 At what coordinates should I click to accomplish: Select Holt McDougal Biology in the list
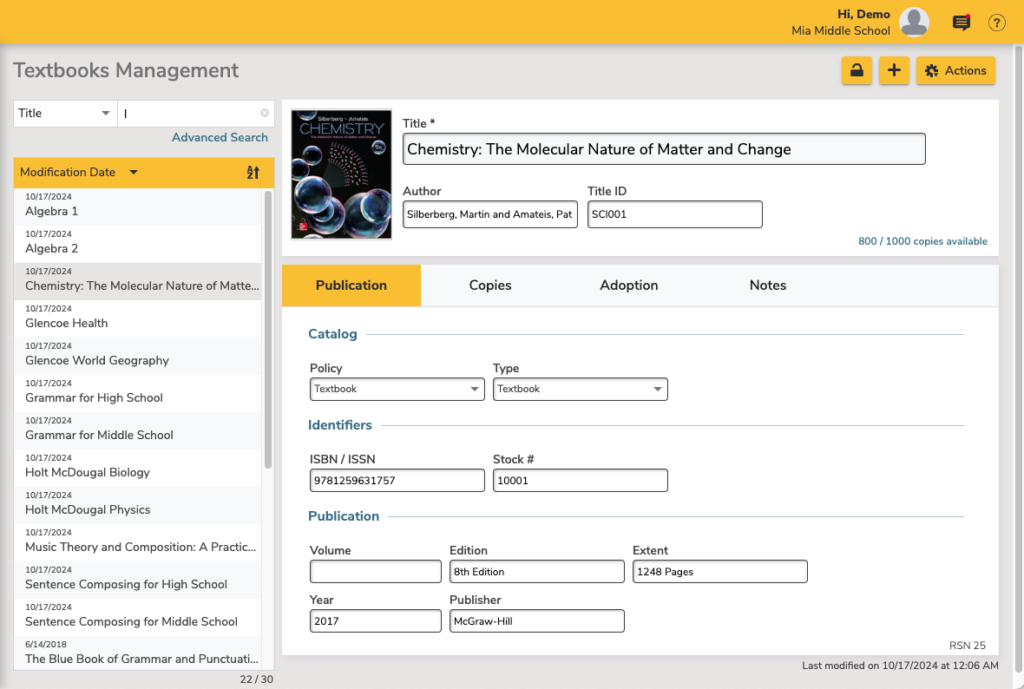pos(87,472)
